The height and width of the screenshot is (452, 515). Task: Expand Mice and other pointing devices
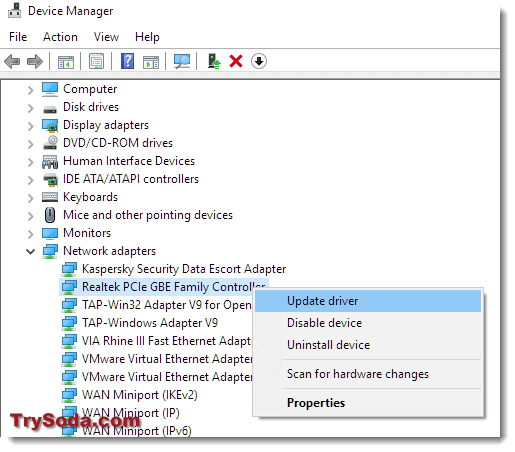(30, 216)
